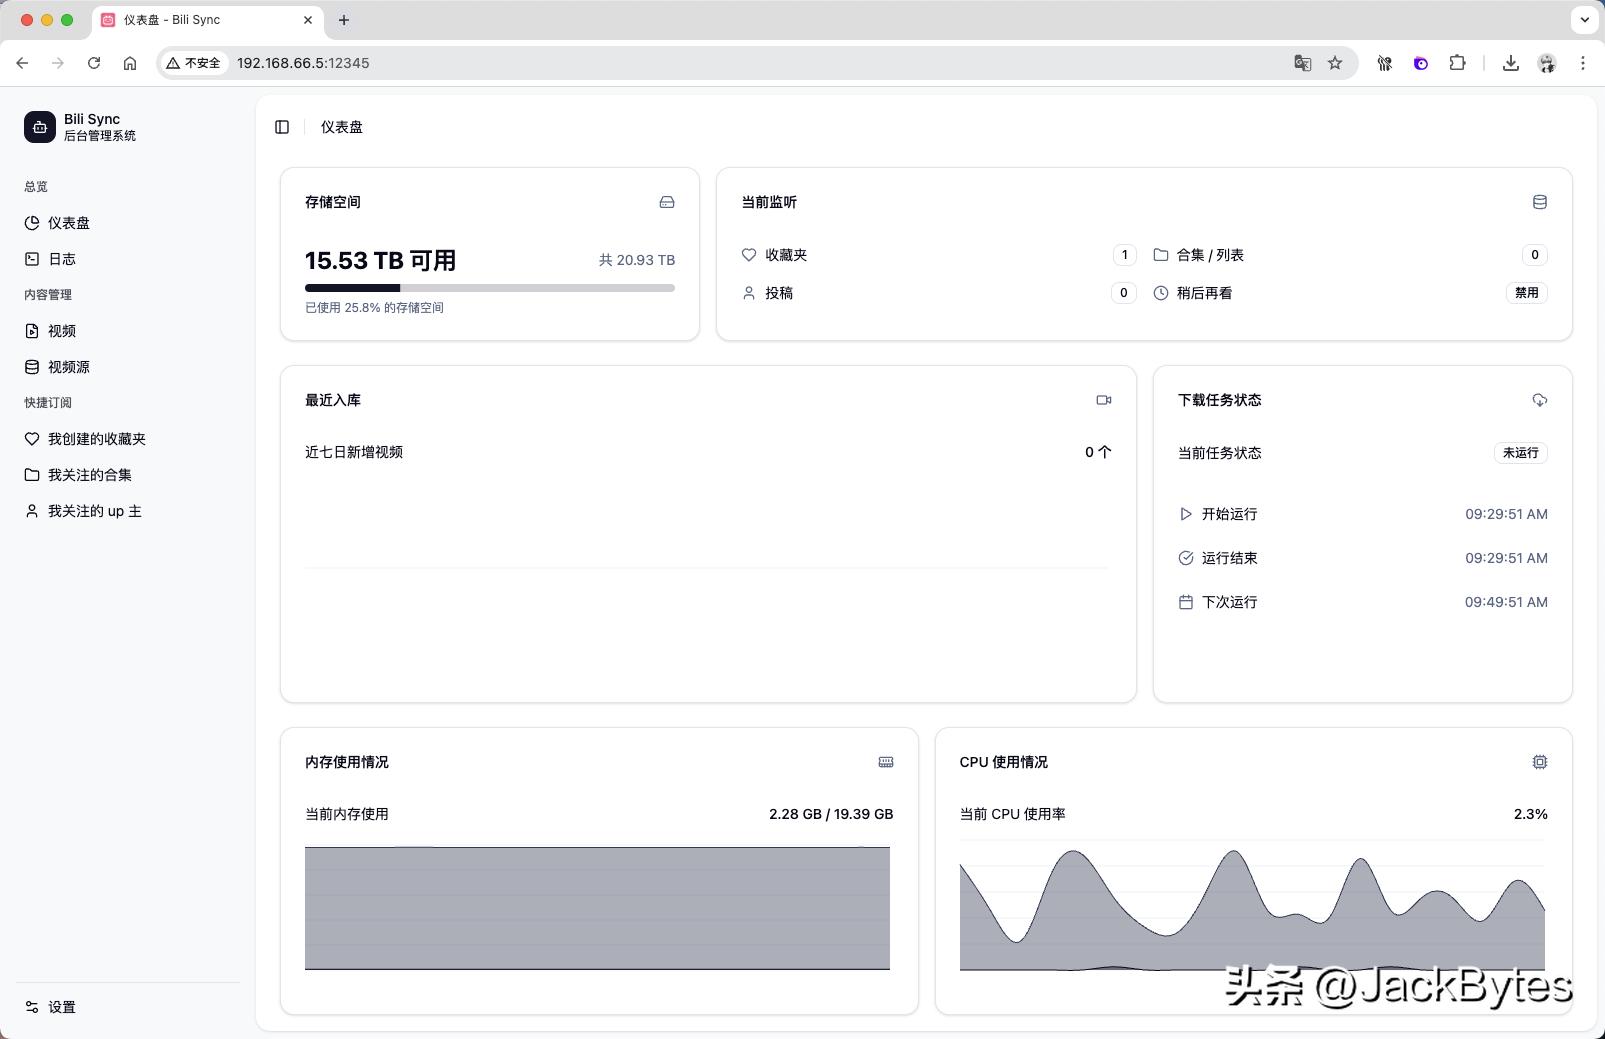Click the hard drive icon on 存储空间 card

coord(667,202)
